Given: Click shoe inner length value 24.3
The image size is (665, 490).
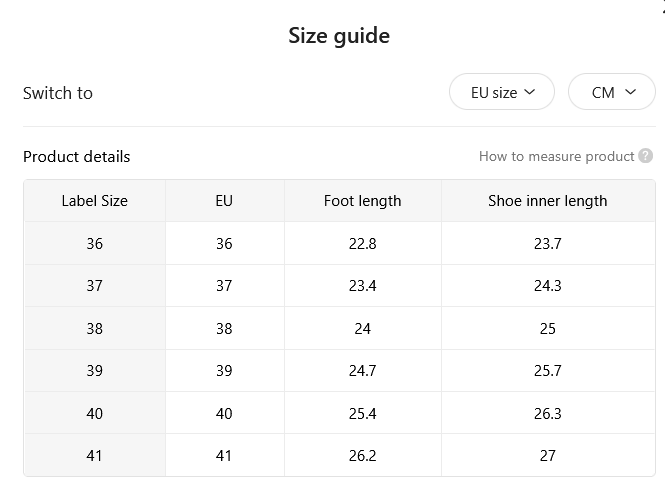Looking at the screenshot, I should click(x=548, y=286).
